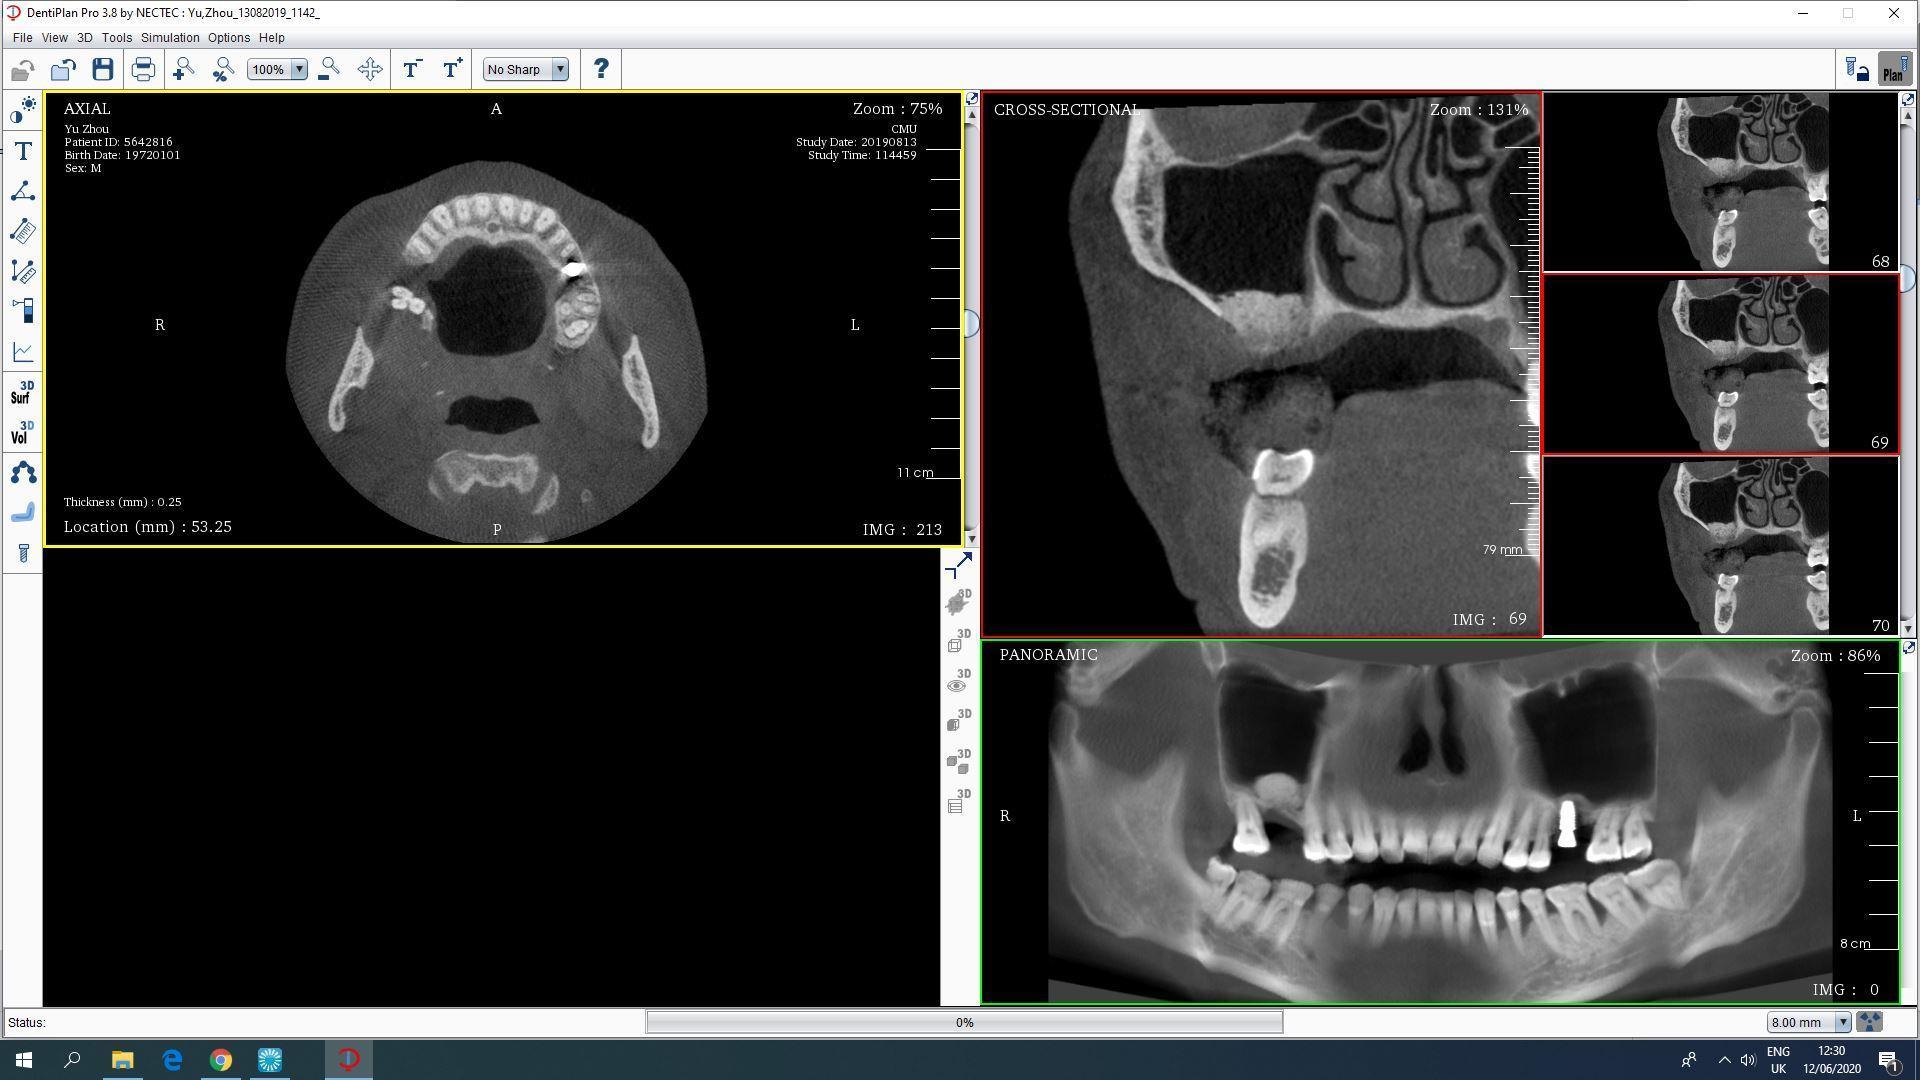Open the 3D menu
The image size is (1920, 1080).
(x=85, y=37)
